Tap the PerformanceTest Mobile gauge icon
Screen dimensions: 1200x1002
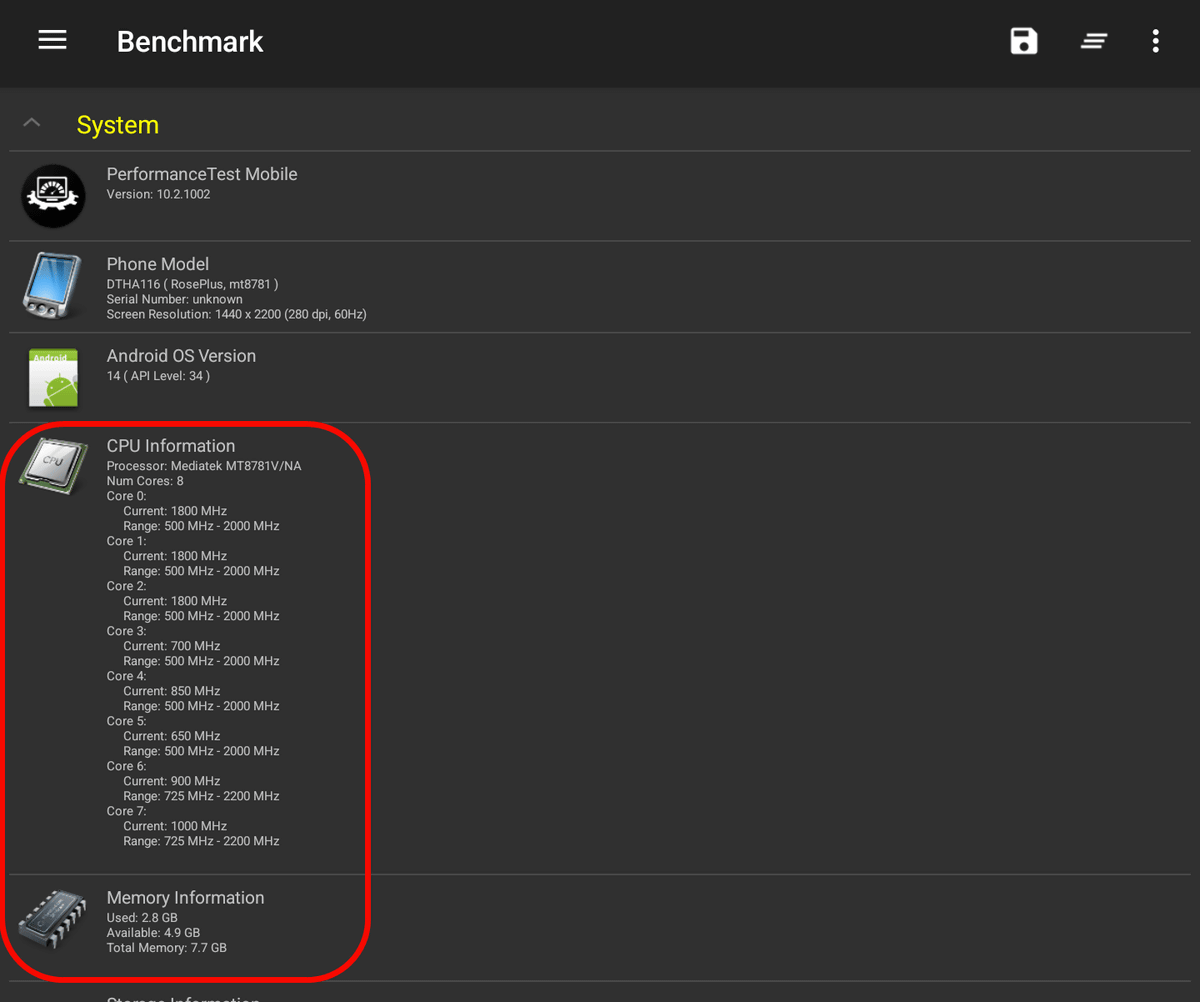point(53,195)
